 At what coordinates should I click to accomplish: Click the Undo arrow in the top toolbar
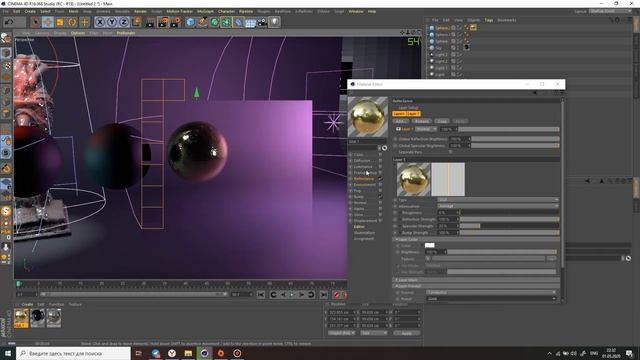9,22
